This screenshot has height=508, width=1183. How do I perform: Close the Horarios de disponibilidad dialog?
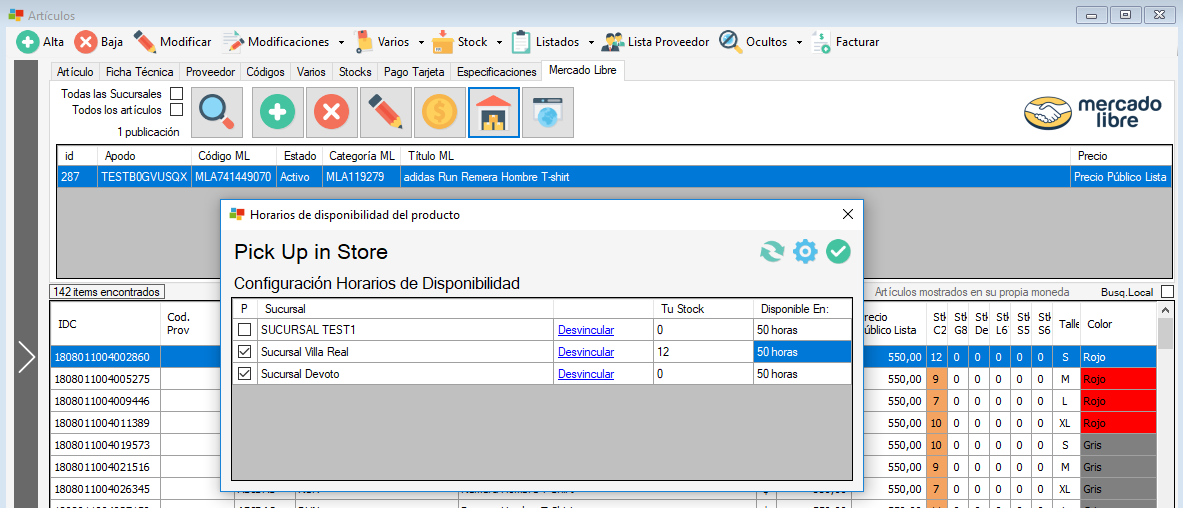click(x=847, y=214)
